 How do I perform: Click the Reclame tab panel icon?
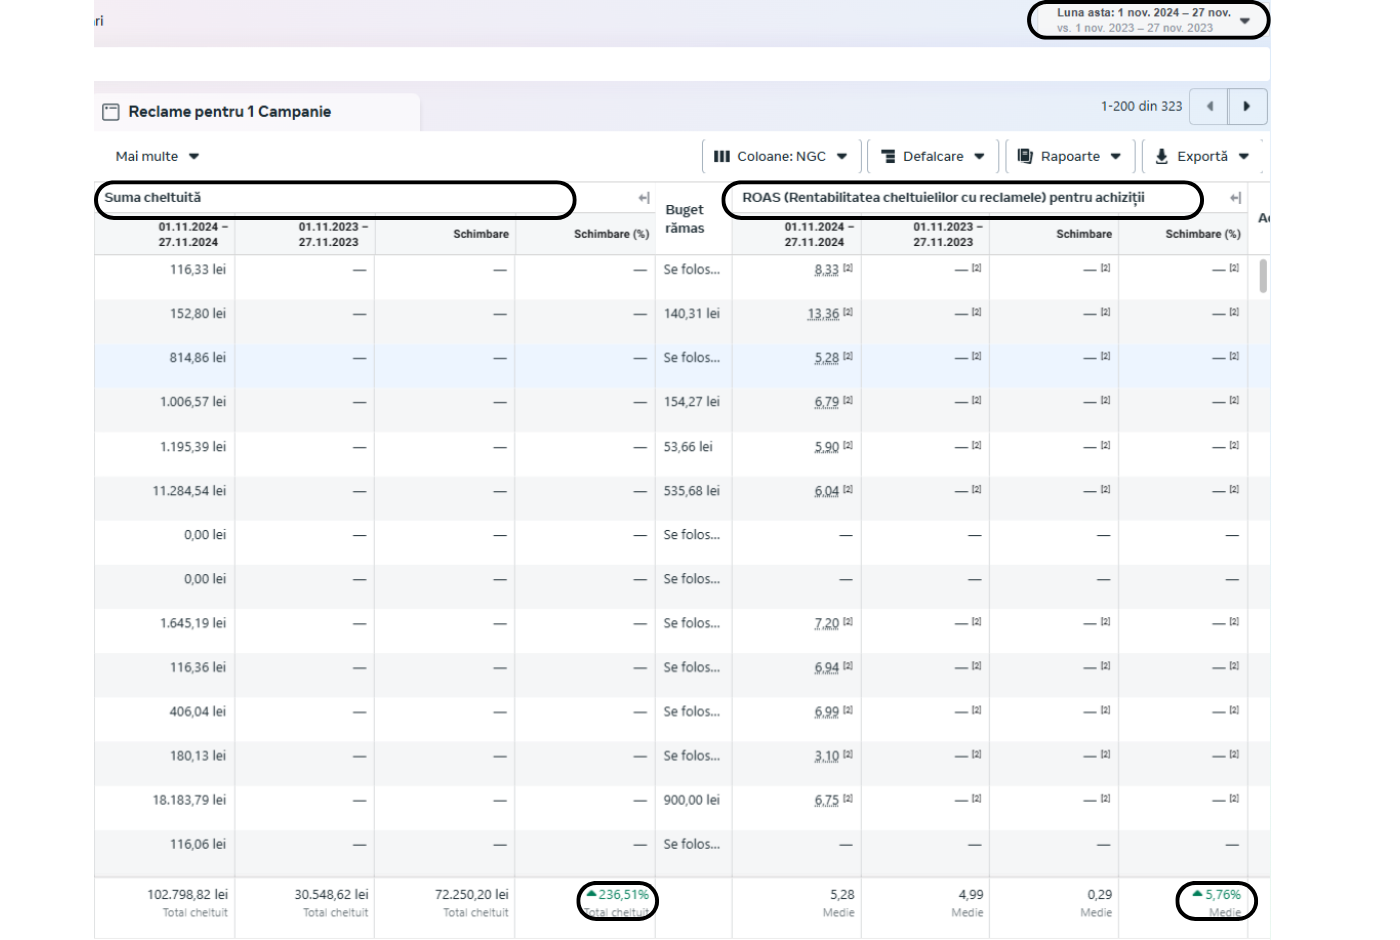(x=111, y=112)
